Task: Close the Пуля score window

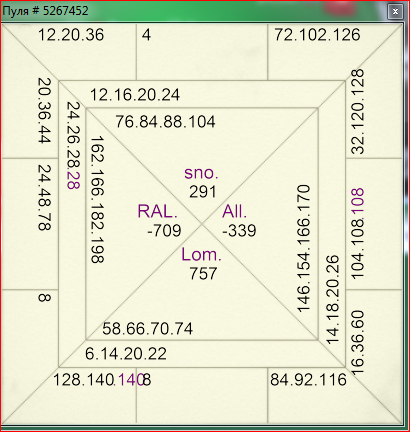Action: [395, 12]
